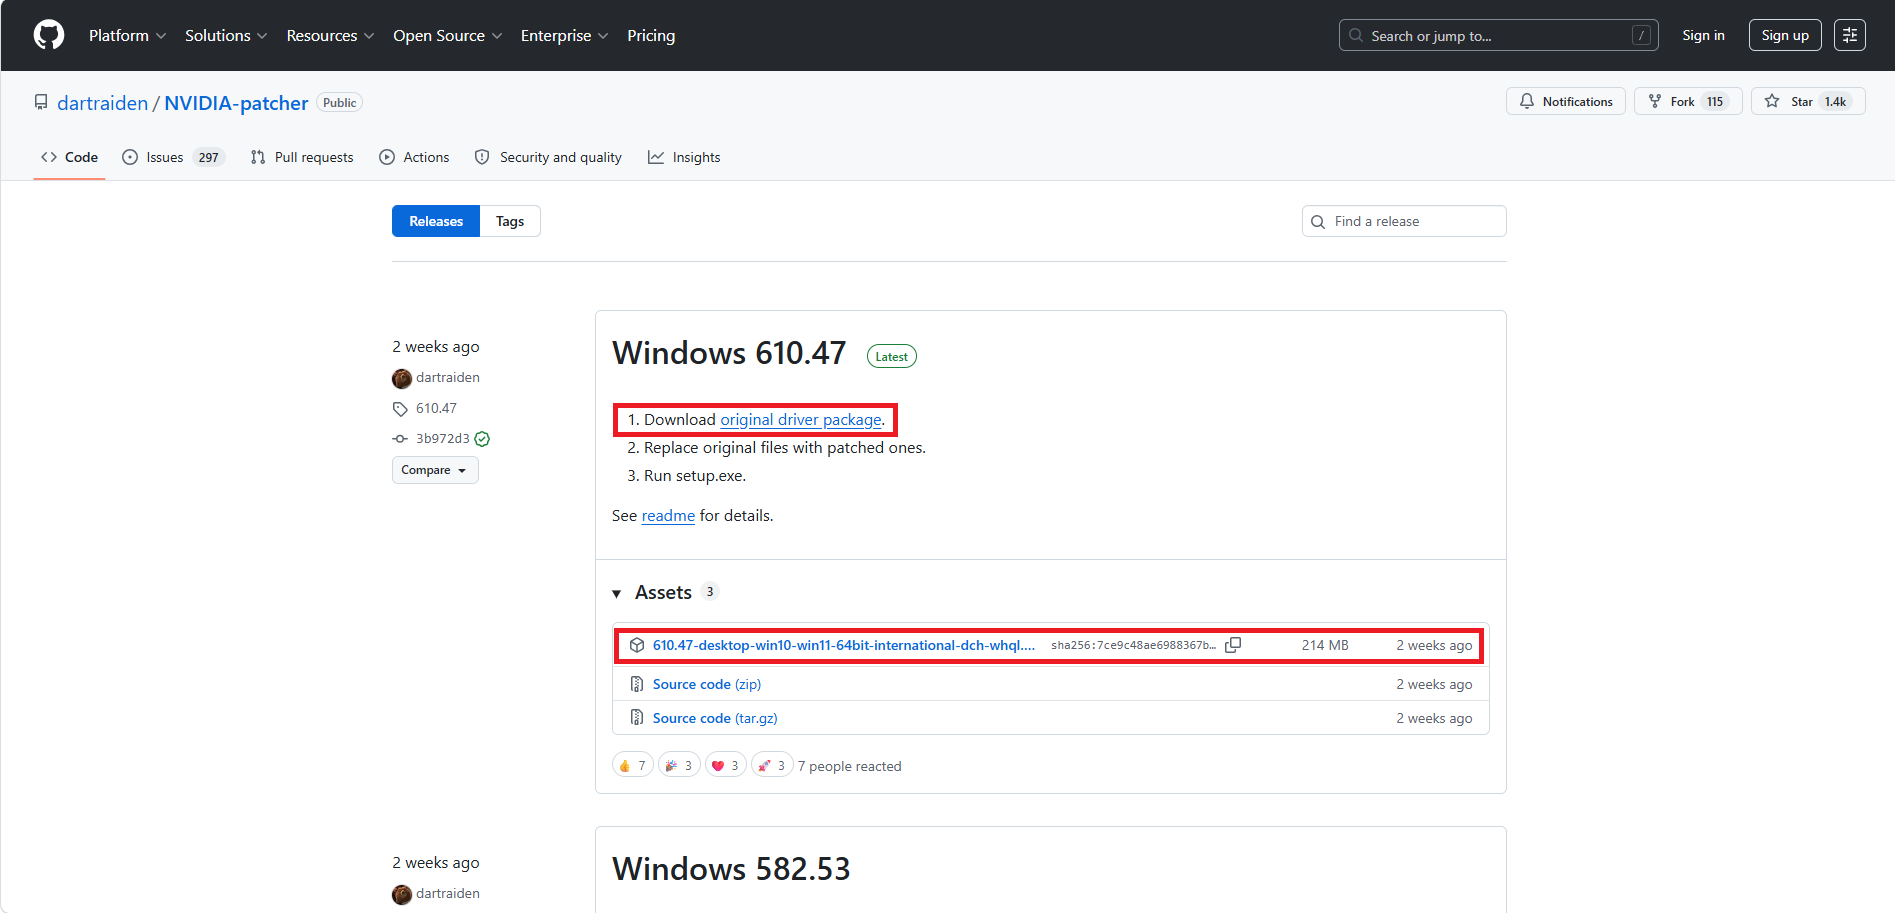Click the heart reaction
This screenshot has height=913, width=1895.
tap(726, 766)
